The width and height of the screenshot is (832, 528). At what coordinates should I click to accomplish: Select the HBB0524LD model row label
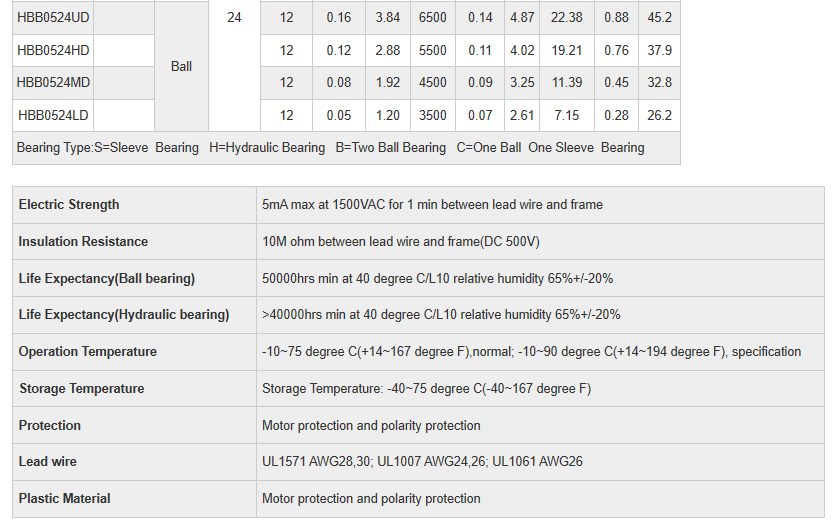pyautogui.click(x=54, y=116)
